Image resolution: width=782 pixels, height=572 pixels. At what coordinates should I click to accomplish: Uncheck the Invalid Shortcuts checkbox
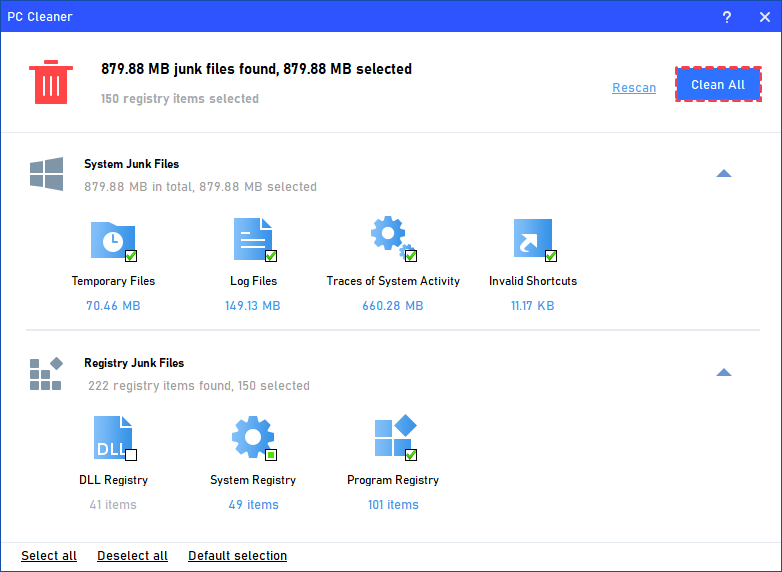[551, 256]
